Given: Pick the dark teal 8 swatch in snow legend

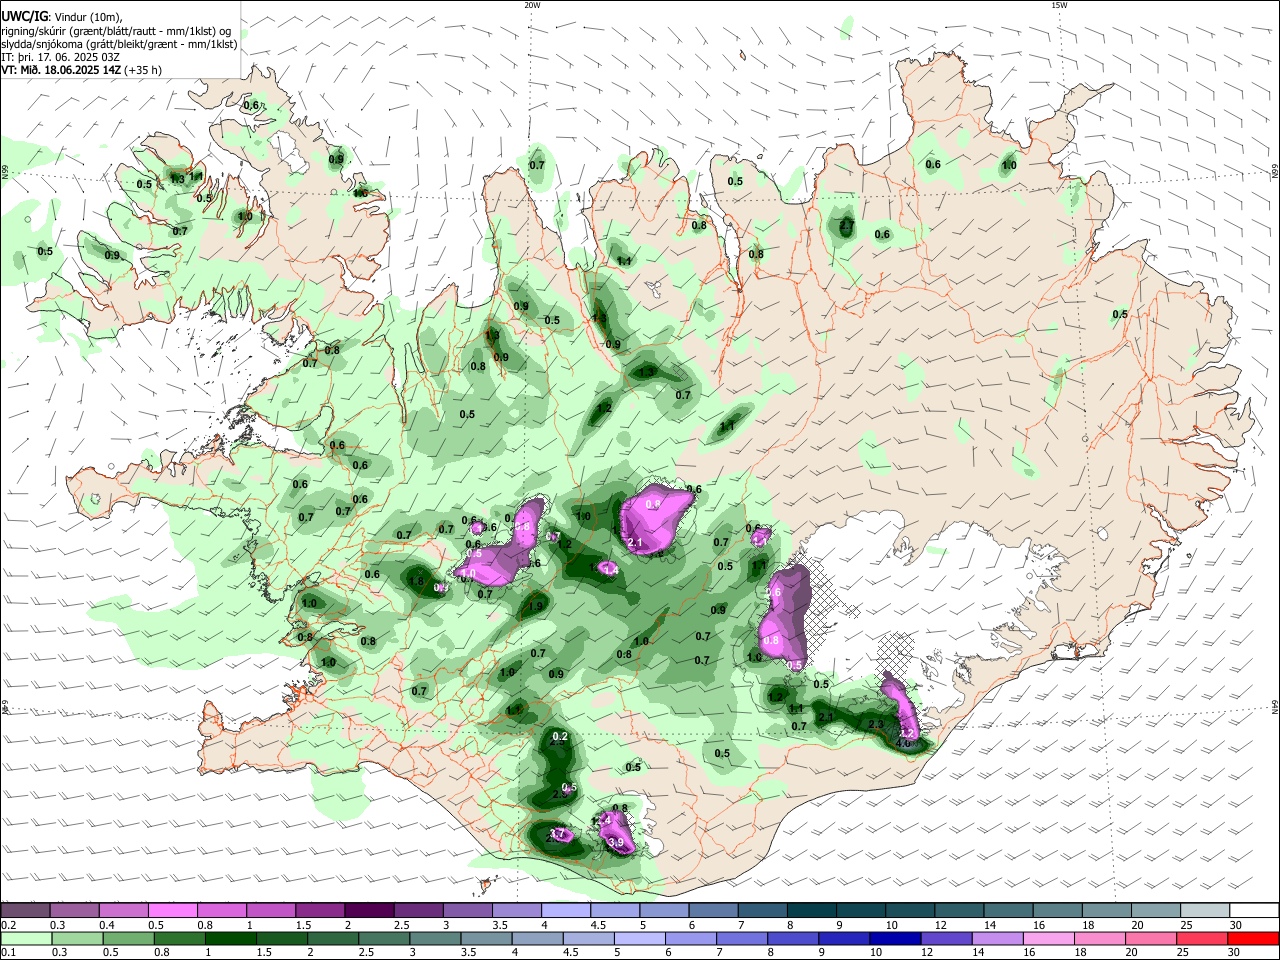Looking at the screenshot, I should (812, 911).
